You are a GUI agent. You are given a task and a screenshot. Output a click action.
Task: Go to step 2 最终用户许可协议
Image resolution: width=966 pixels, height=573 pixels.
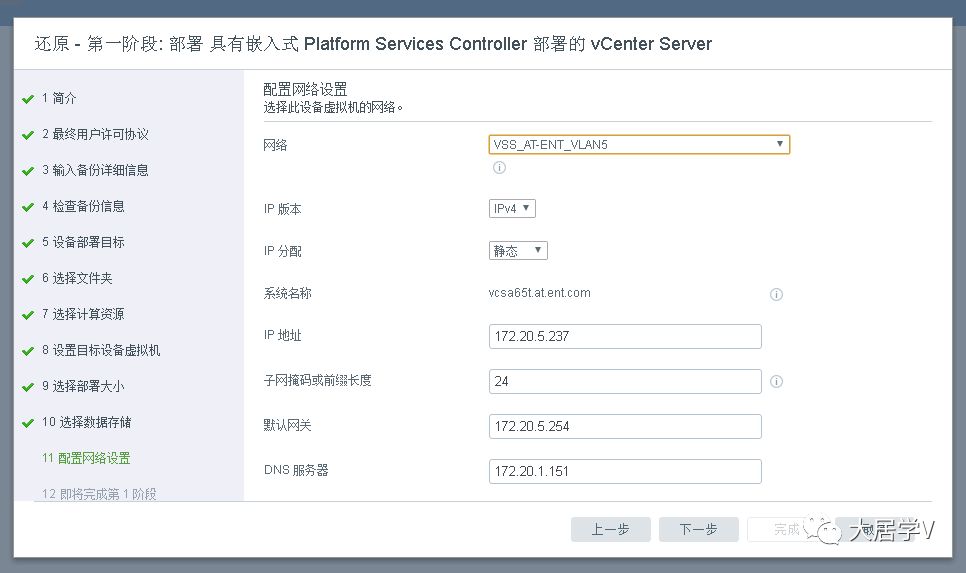tap(95, 134)
